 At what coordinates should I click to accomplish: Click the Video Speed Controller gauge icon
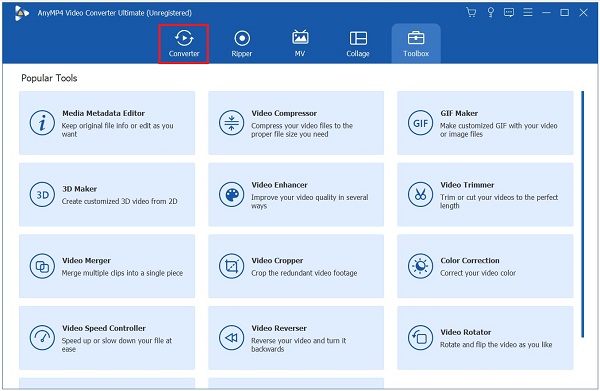click(x=42, y=337)
